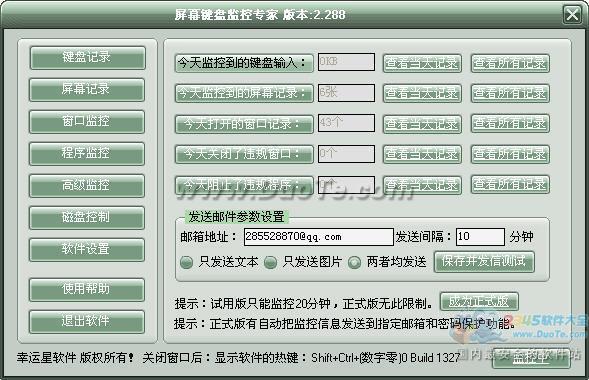589x380 pixels.
Task: Click 退出软件 to exit
Action: (87, 321)
